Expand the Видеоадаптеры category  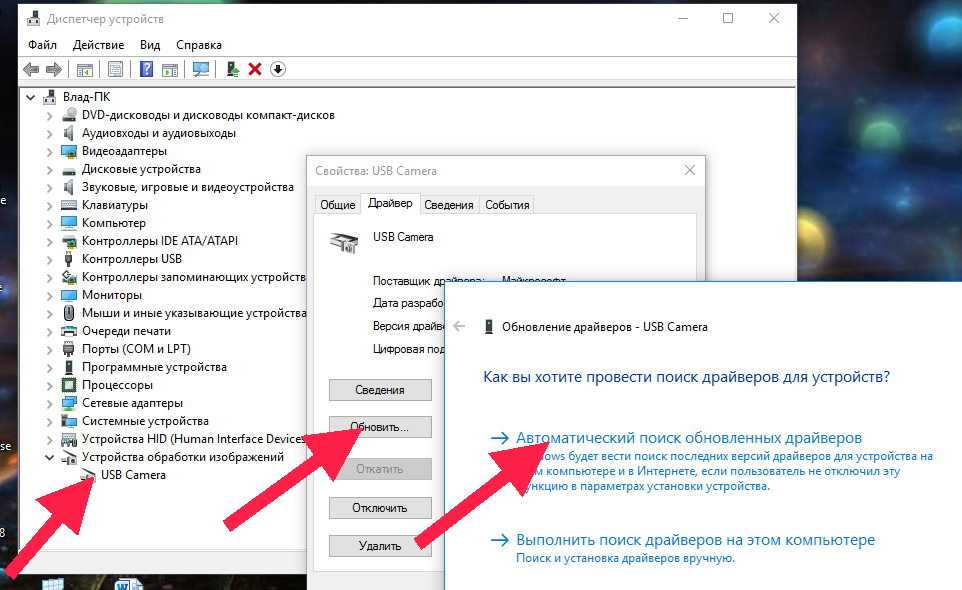click(x=49, y=151)
